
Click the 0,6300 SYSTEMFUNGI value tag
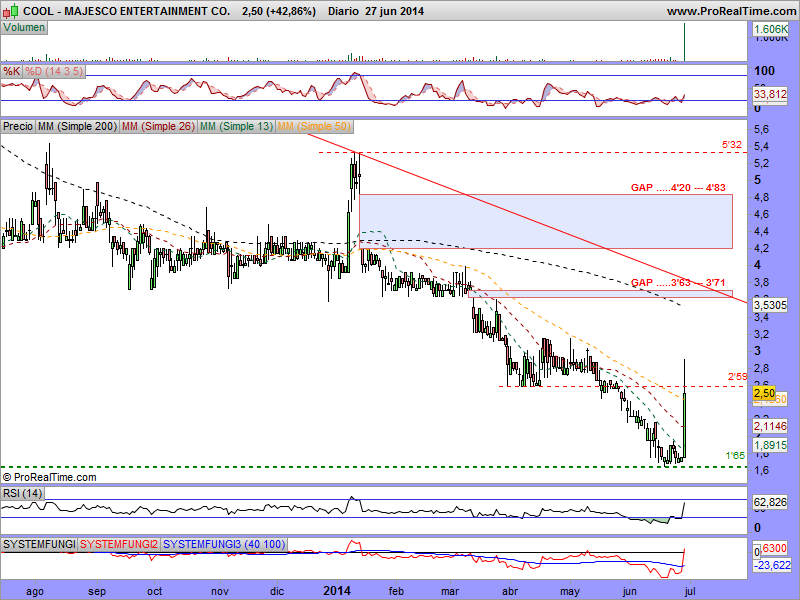tap(774, 548)
